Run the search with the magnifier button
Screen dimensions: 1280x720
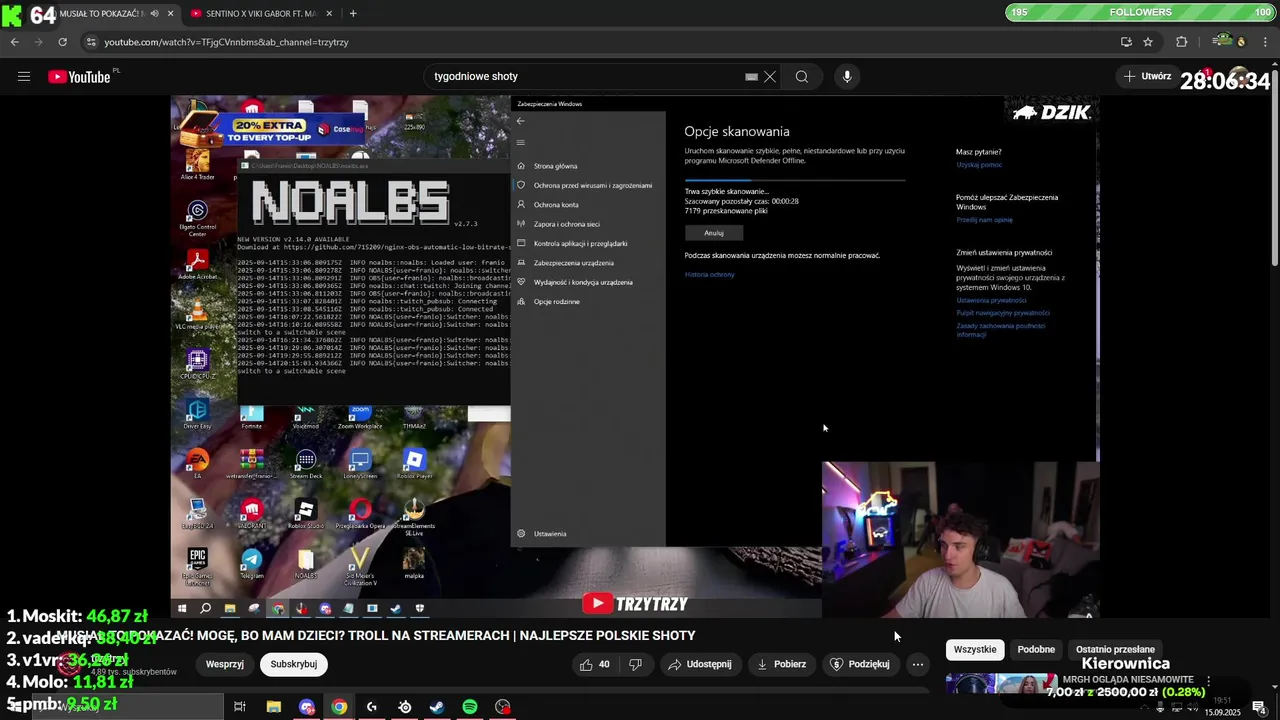tap(802, 76)
